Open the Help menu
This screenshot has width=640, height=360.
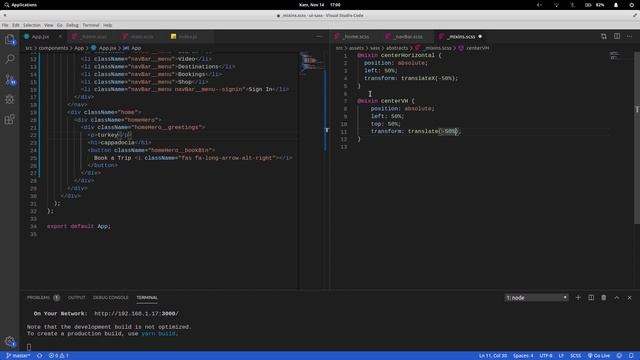tap(107, 25)
